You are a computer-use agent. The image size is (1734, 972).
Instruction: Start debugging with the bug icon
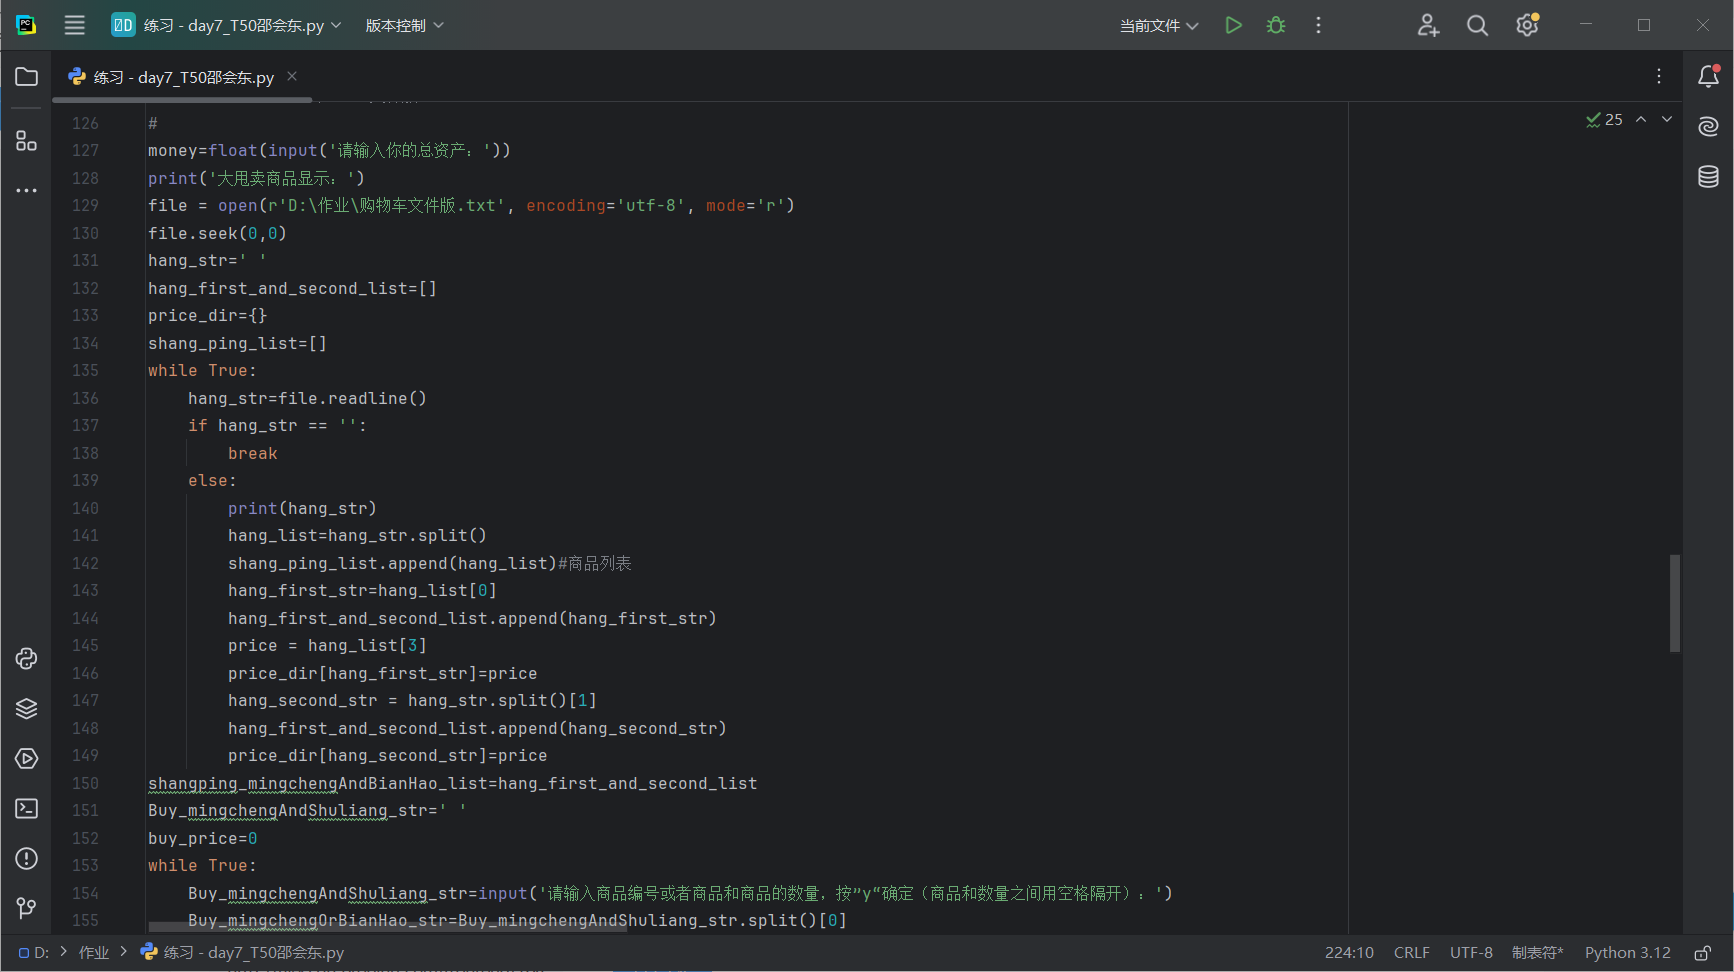[1276, 25]
